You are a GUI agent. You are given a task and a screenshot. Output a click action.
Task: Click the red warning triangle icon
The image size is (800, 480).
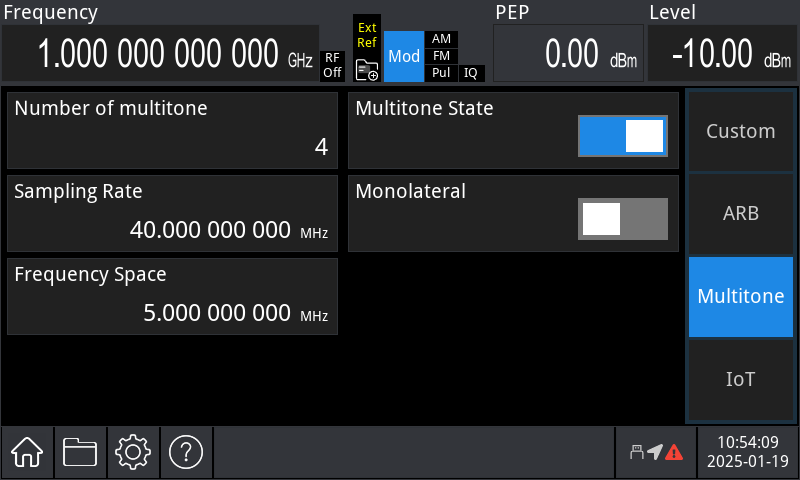point(673,453)
